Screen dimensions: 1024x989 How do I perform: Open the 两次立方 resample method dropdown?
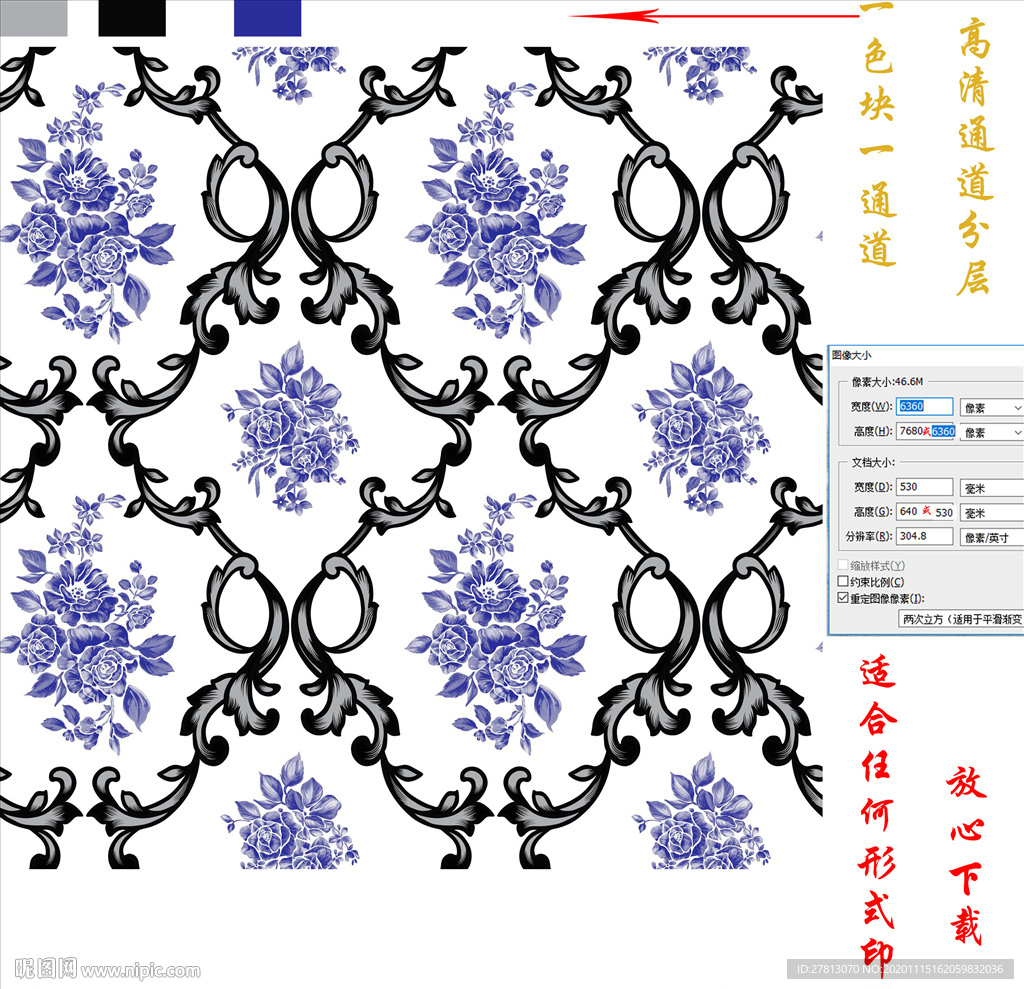(x=961, y=619)
